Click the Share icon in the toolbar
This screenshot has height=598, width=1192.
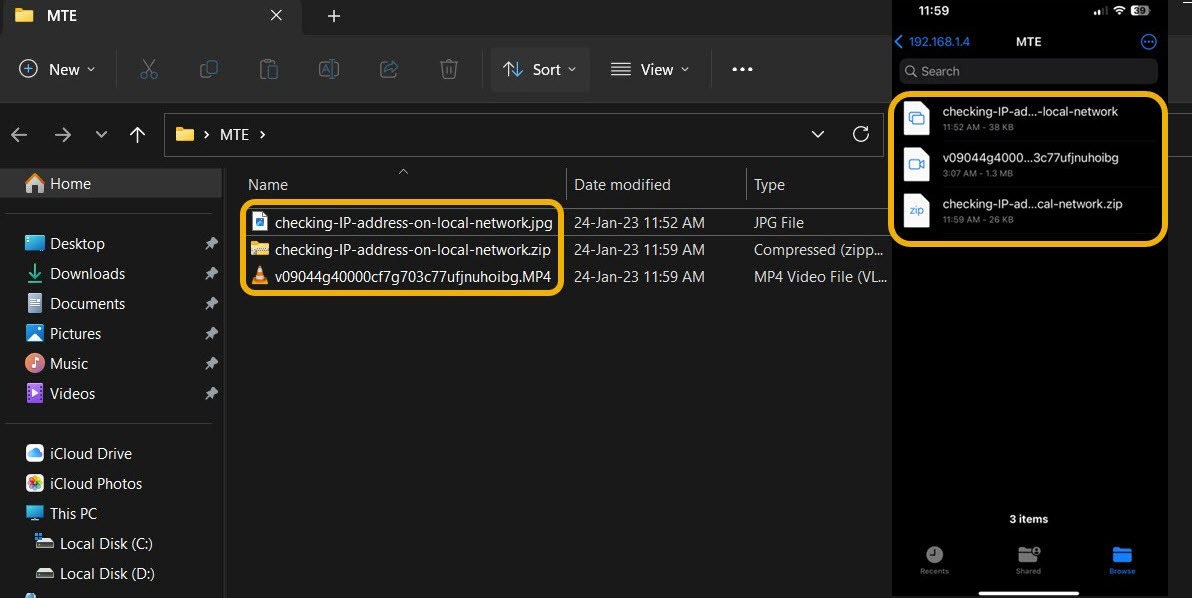coord(390,69)
